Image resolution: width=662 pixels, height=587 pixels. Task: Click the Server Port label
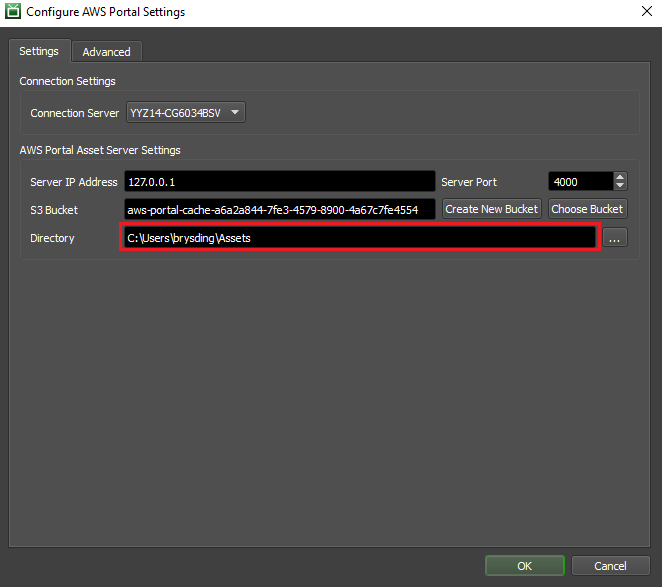coord(469,182)
